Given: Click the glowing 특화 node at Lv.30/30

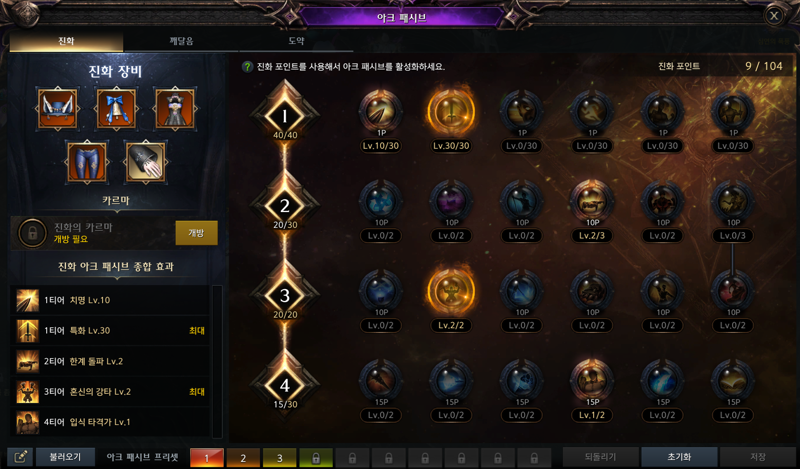Looking at the screenshot, I should (x=451, y=111).
